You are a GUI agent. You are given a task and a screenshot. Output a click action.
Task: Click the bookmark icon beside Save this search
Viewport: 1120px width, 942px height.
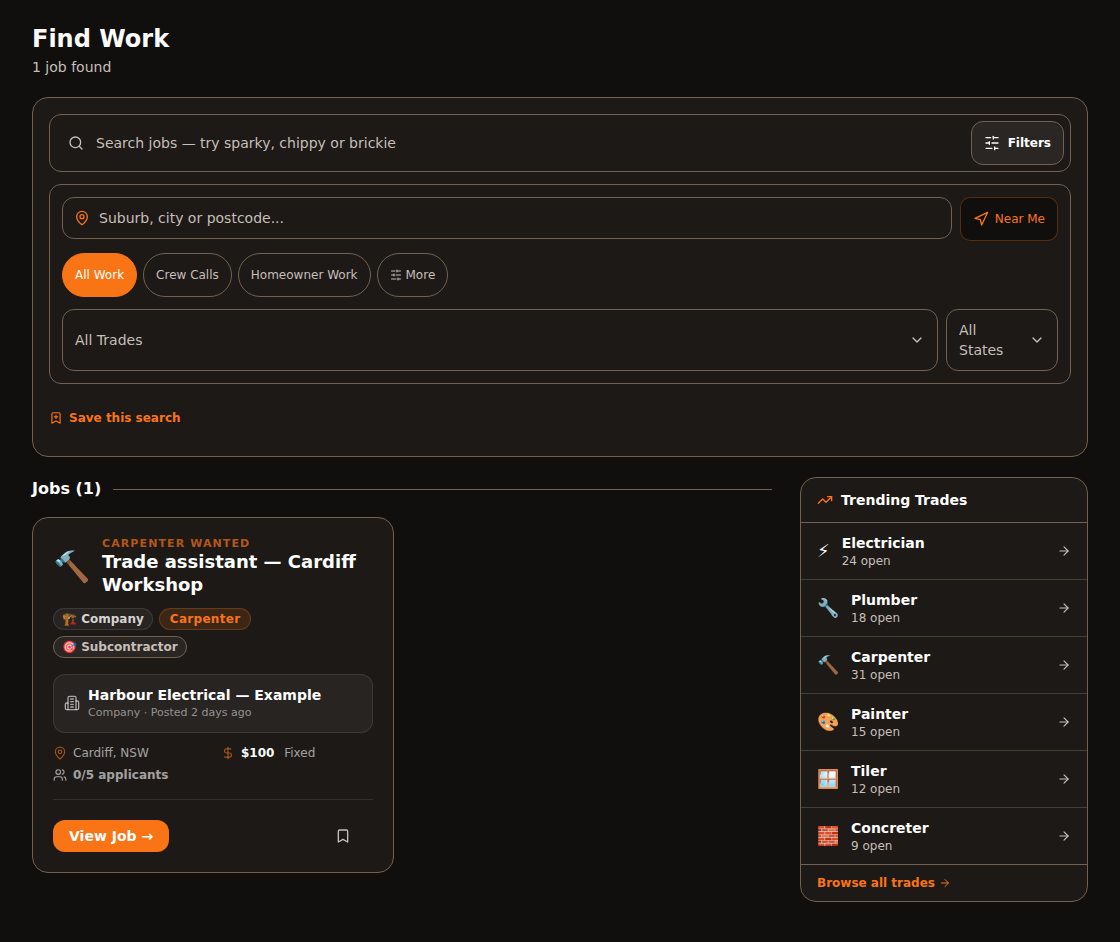pos(56,418)
